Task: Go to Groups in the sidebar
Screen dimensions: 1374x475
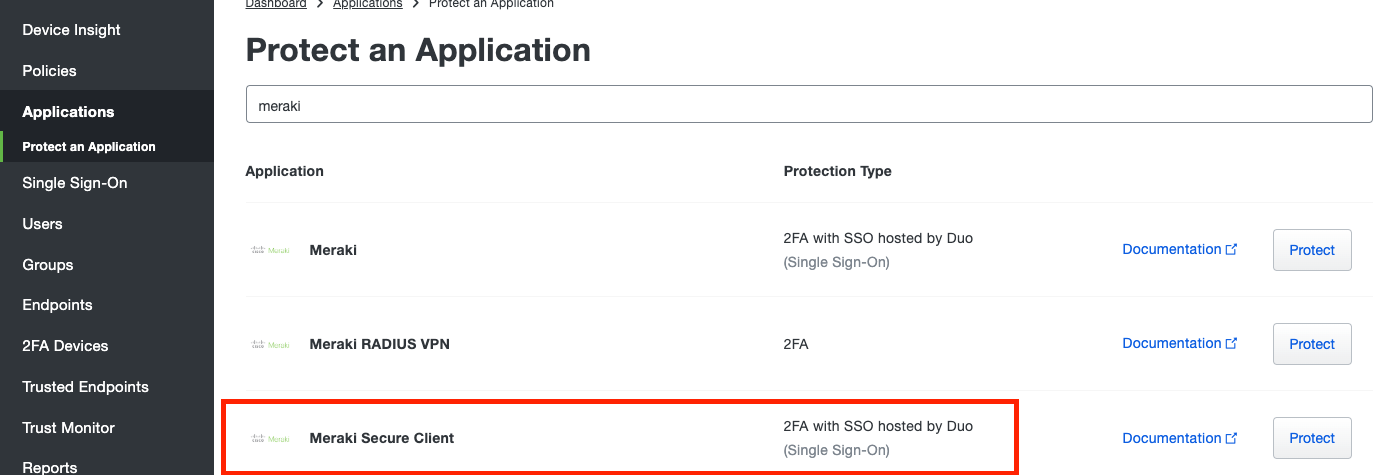Action: [48, 265]
